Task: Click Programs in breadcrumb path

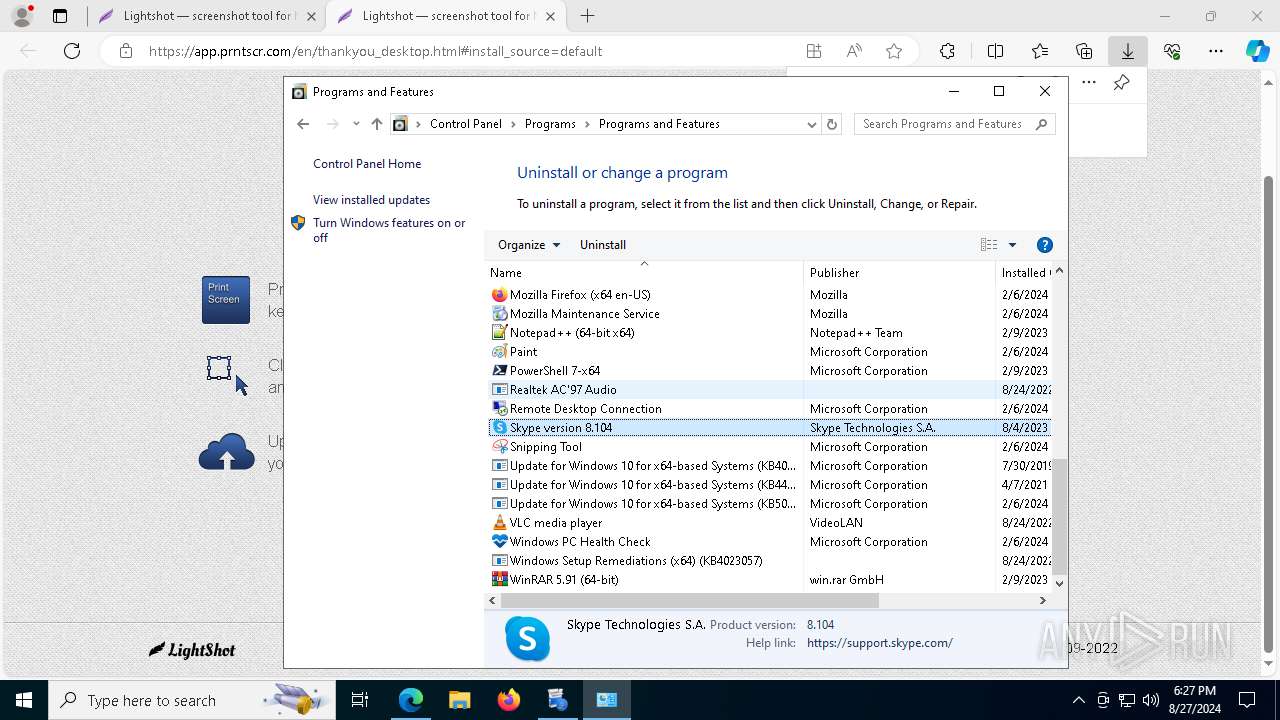Action: tap(550, 124)
